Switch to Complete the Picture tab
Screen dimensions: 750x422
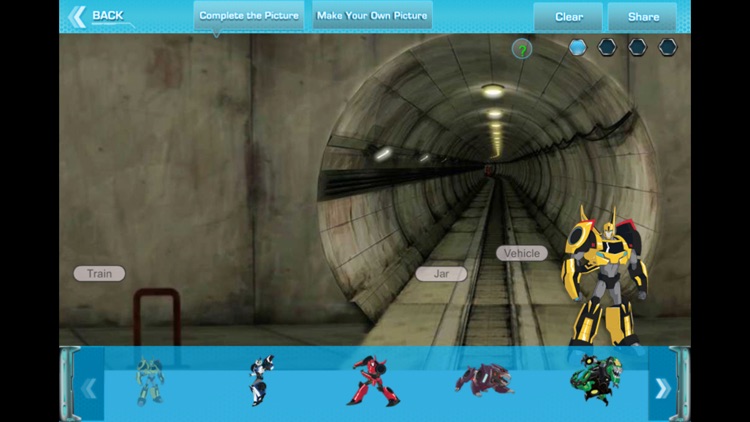[x=249, y=15]
